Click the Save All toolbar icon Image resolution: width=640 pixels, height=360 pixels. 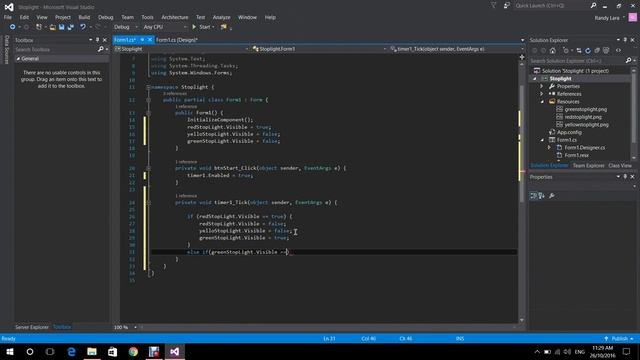click(71, 27)
